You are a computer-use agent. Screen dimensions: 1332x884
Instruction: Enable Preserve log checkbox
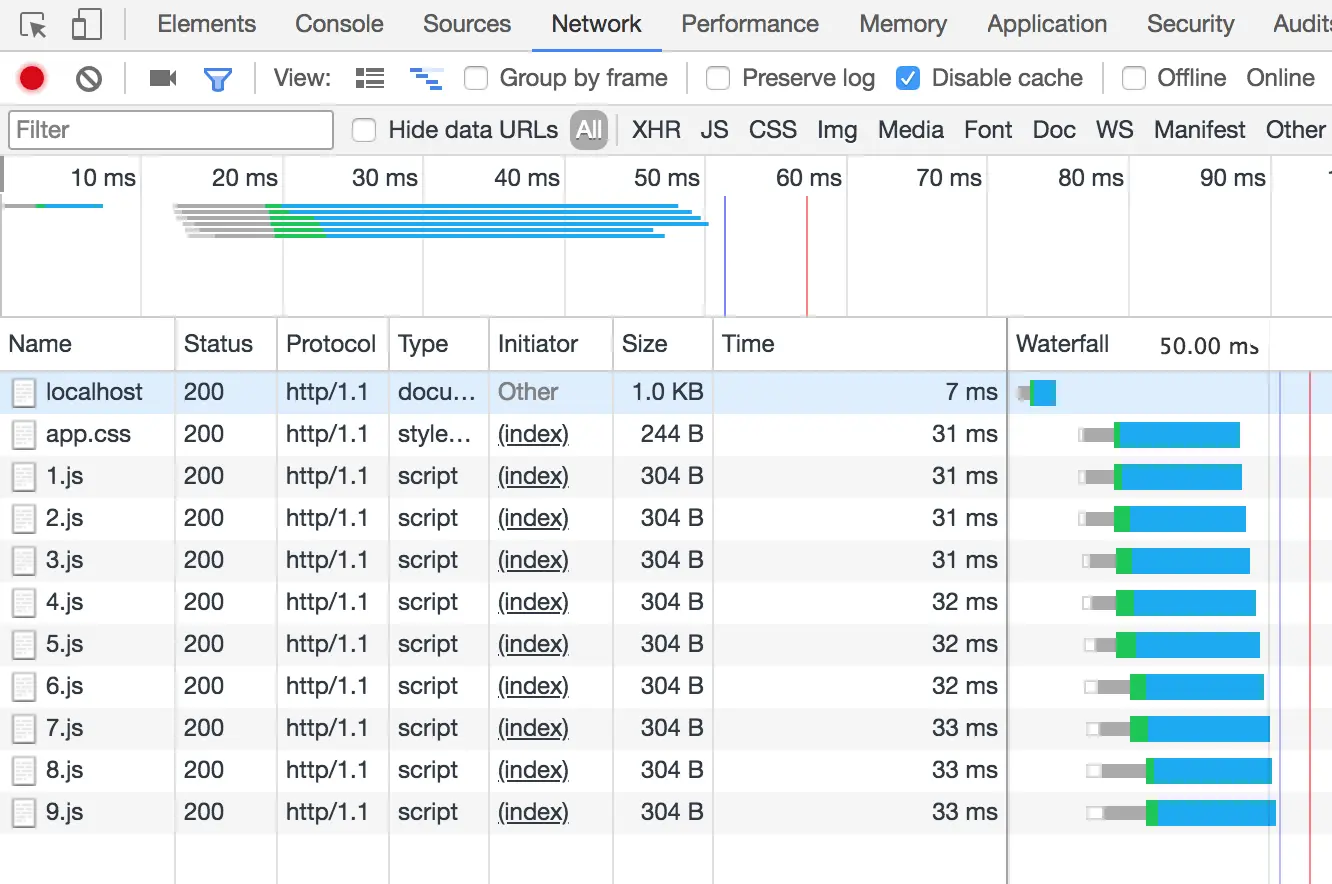pos(718,78)
